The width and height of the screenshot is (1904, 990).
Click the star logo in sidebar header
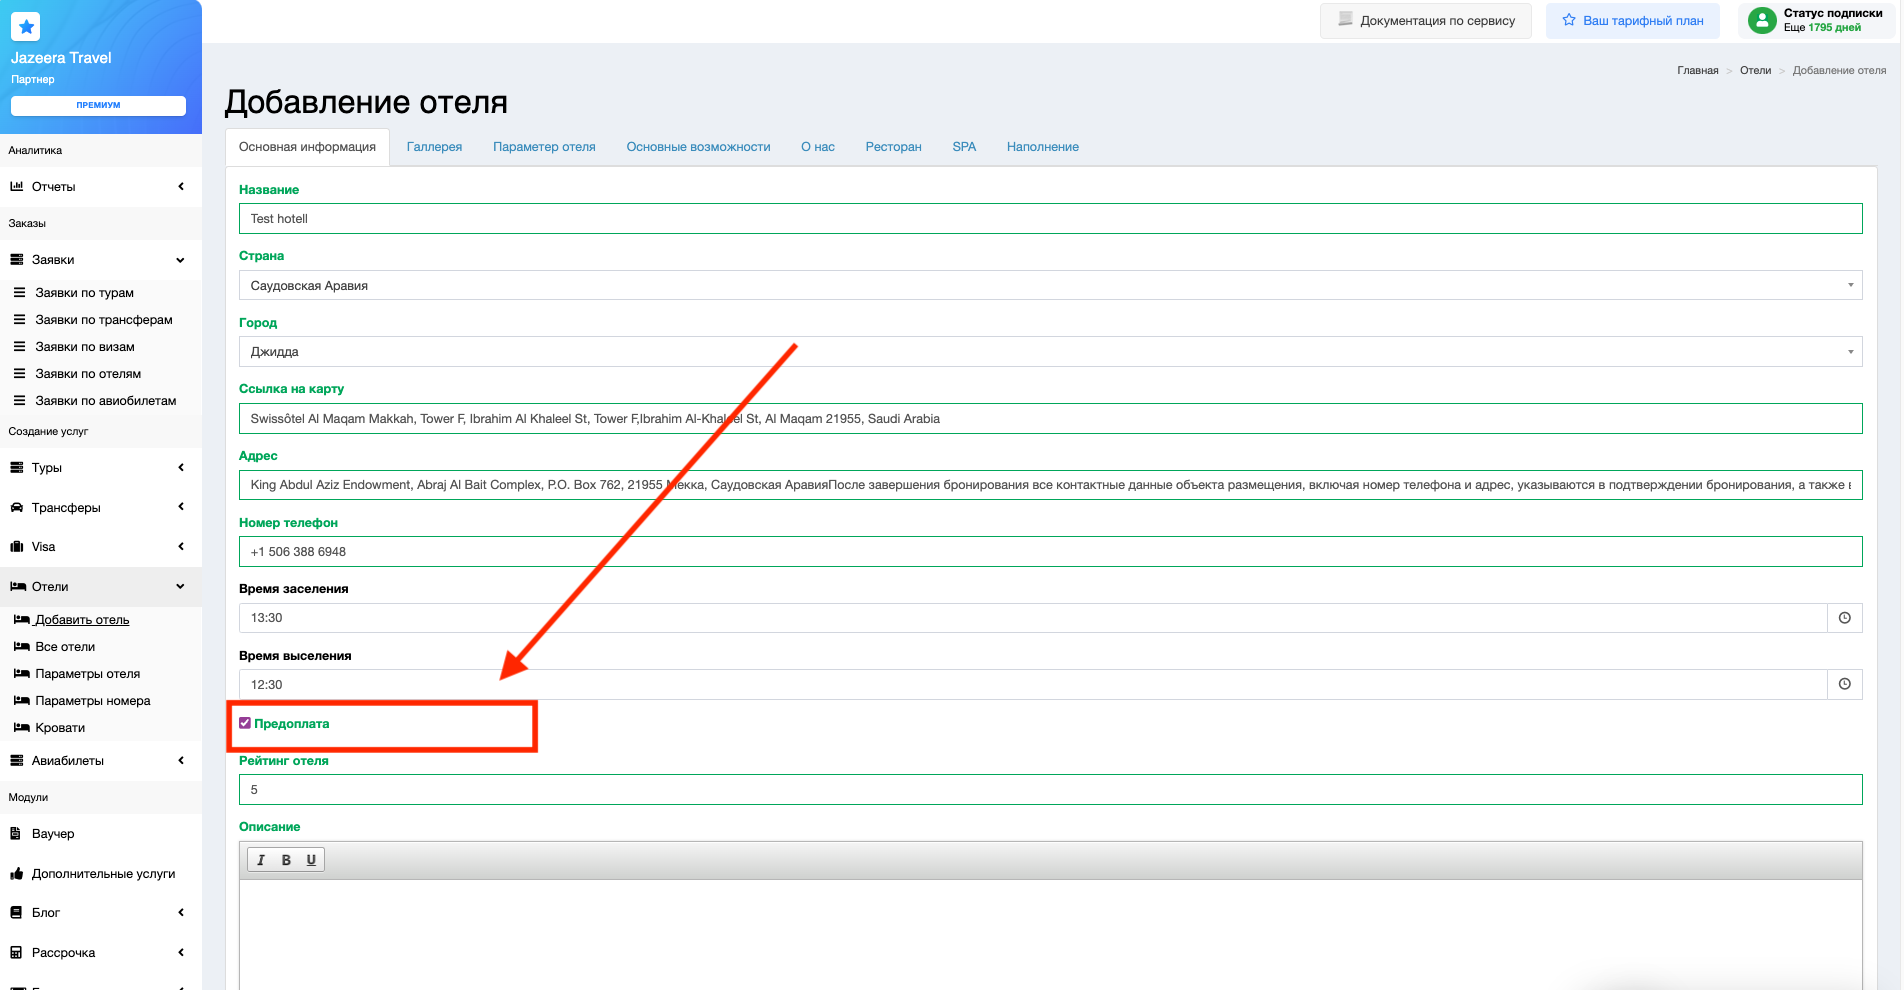click(x=26, y=27)
